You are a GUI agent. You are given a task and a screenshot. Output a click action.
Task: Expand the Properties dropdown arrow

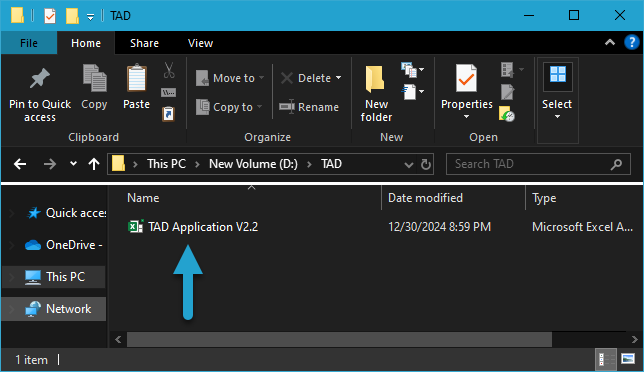pos(467,117)
